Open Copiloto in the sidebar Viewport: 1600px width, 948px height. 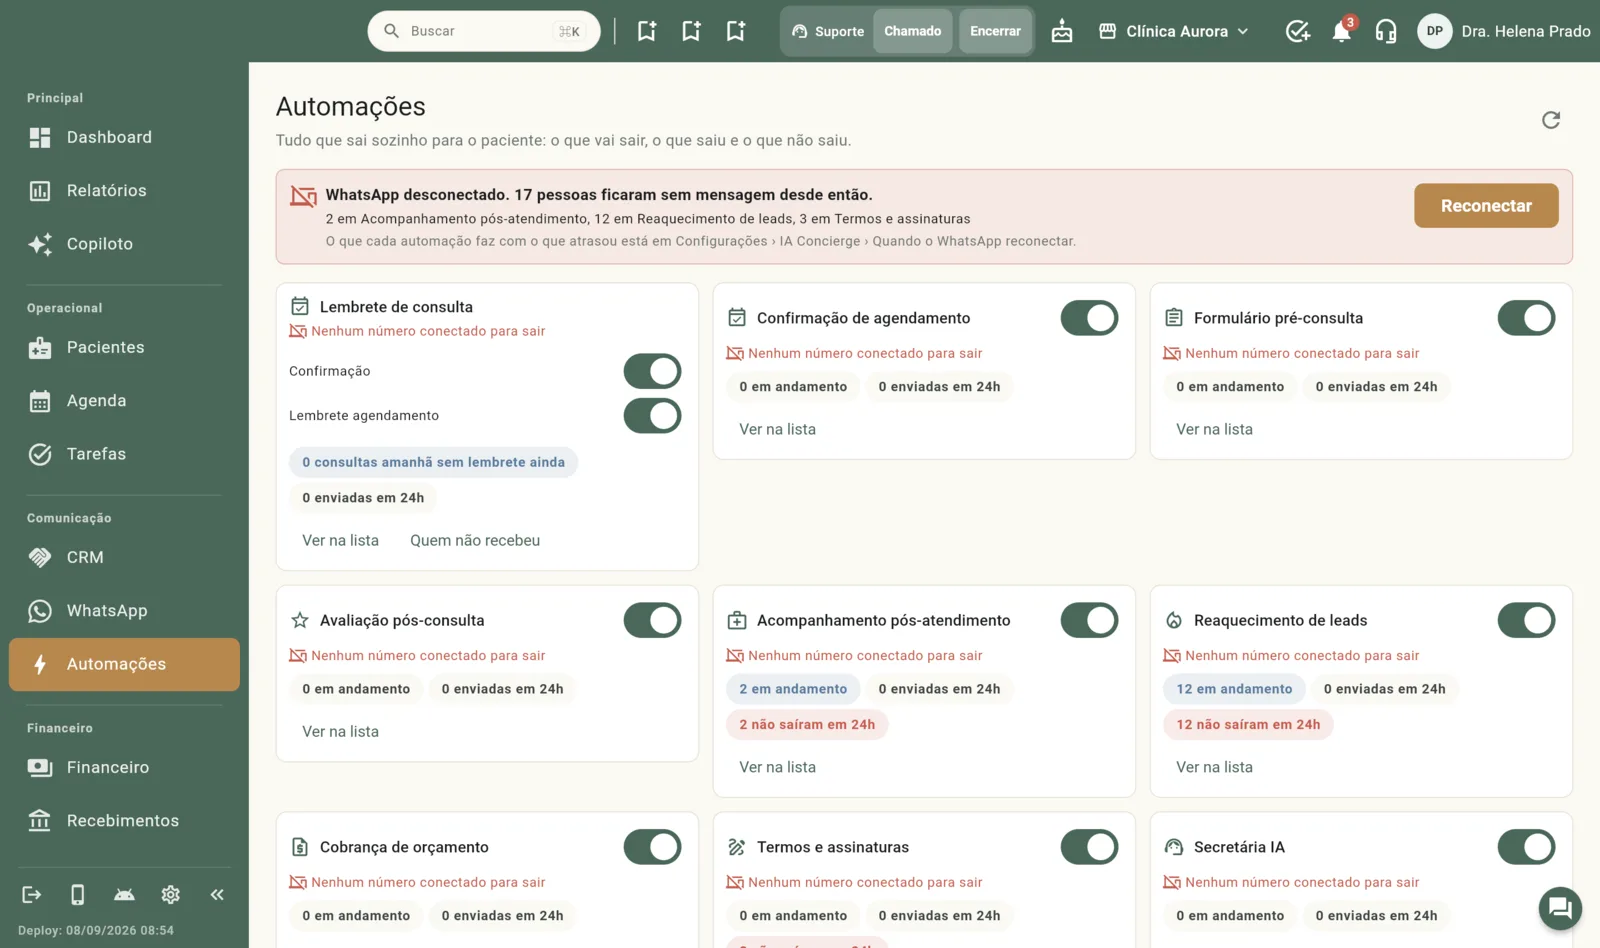124,244
